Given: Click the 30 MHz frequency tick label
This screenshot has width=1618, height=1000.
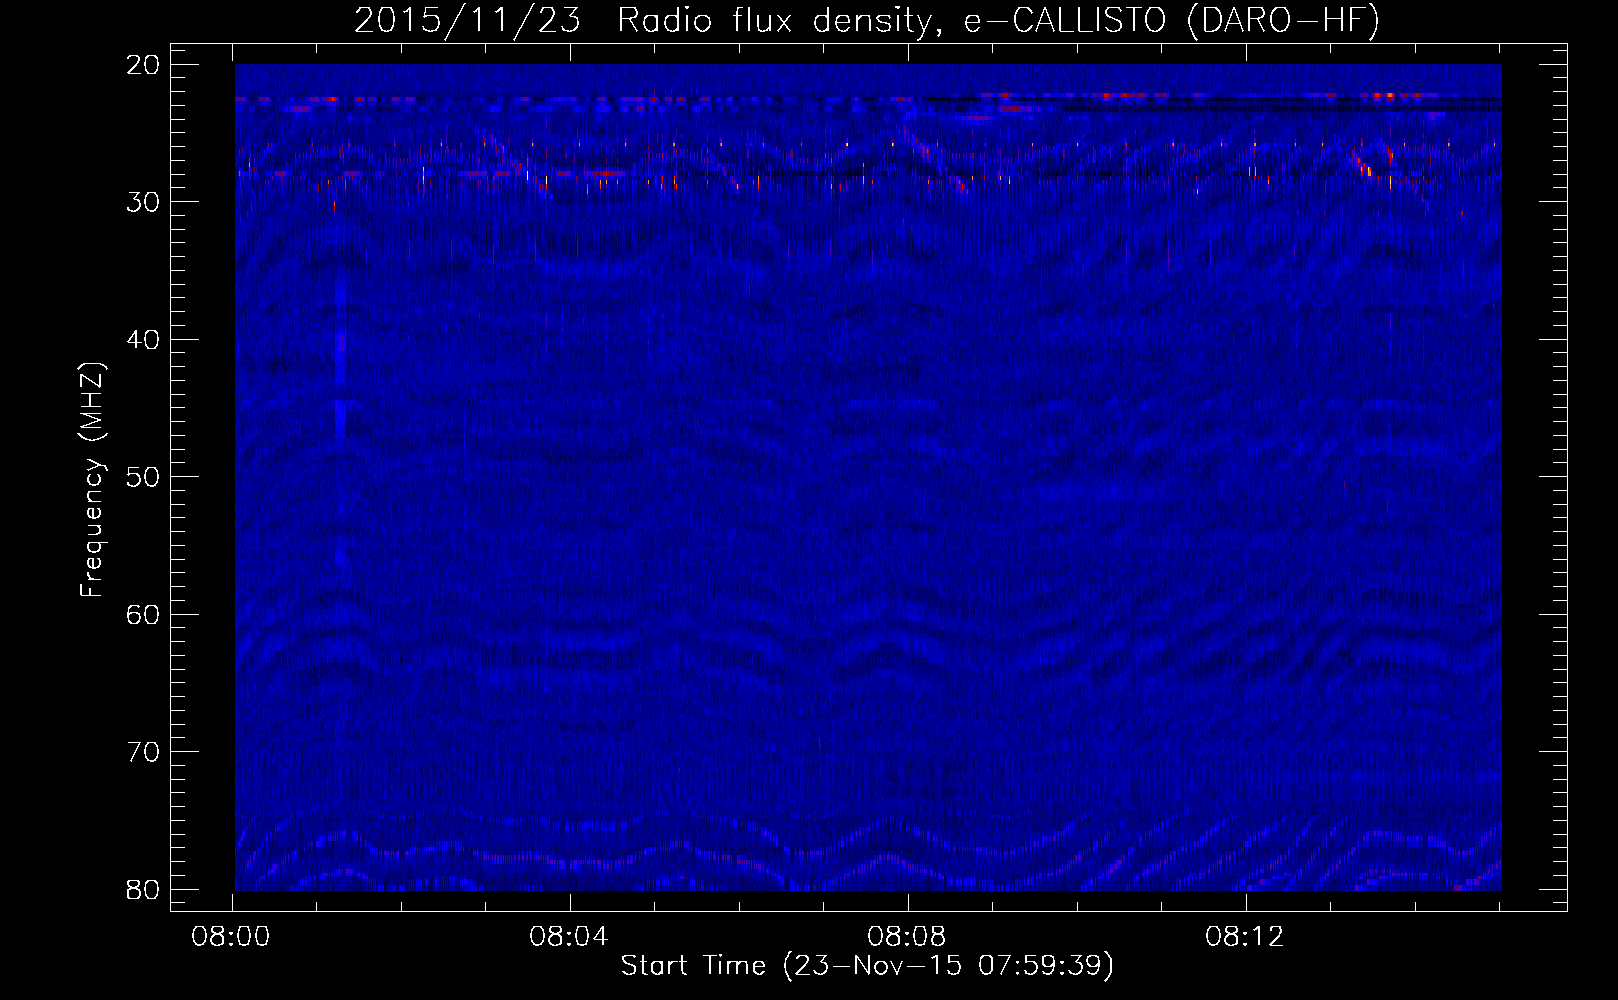Looking at the screenshot, I should 144,202.
